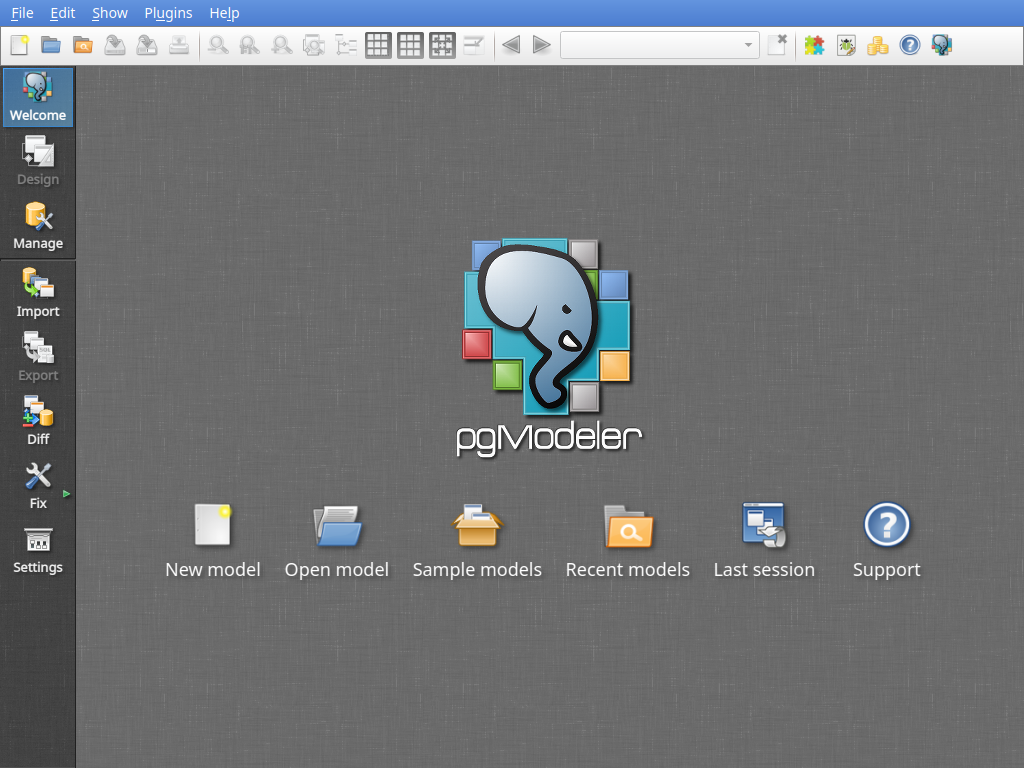The height and width of the screenshot is (768, 1024).
Task: Click the Import sidebar button
Action: click(38, 293)
